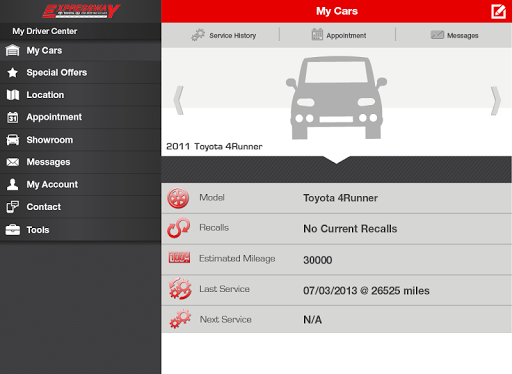Open Showroom car icon in sidebar
Image resolution: width=512 pixels, height=374 pixels.
13,140
